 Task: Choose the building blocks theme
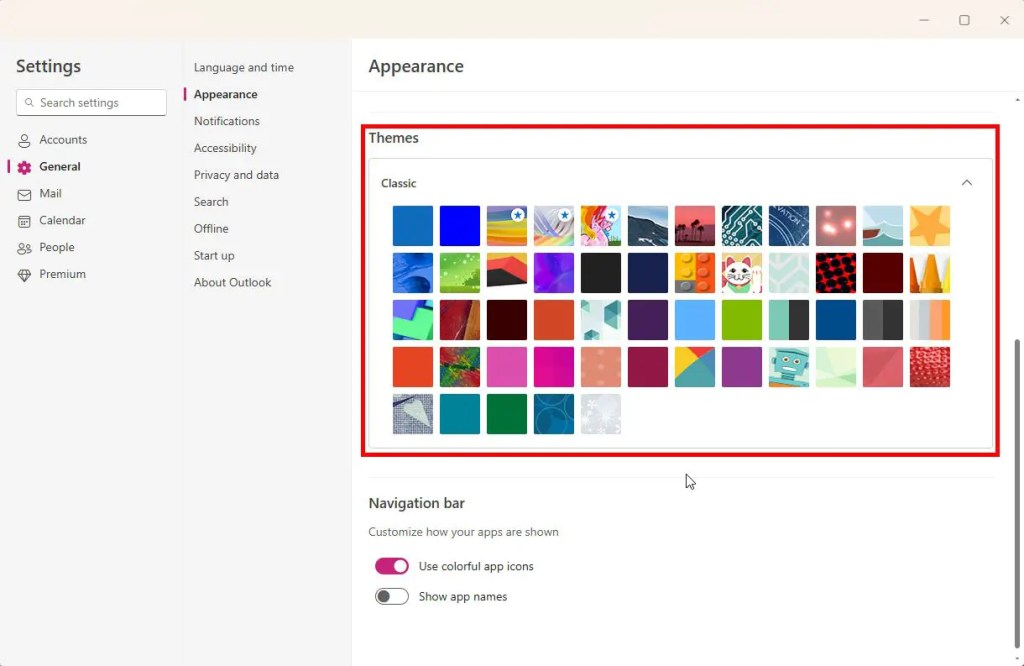click(x=695, y=273)
